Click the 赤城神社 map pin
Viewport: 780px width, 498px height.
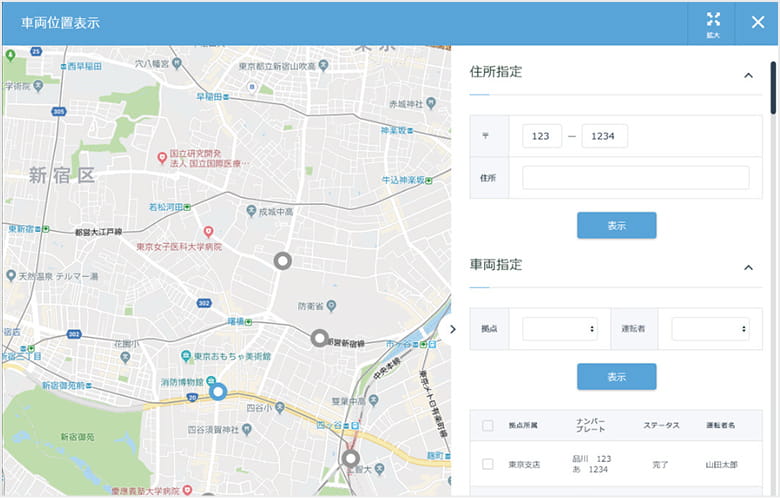[431, 103]
